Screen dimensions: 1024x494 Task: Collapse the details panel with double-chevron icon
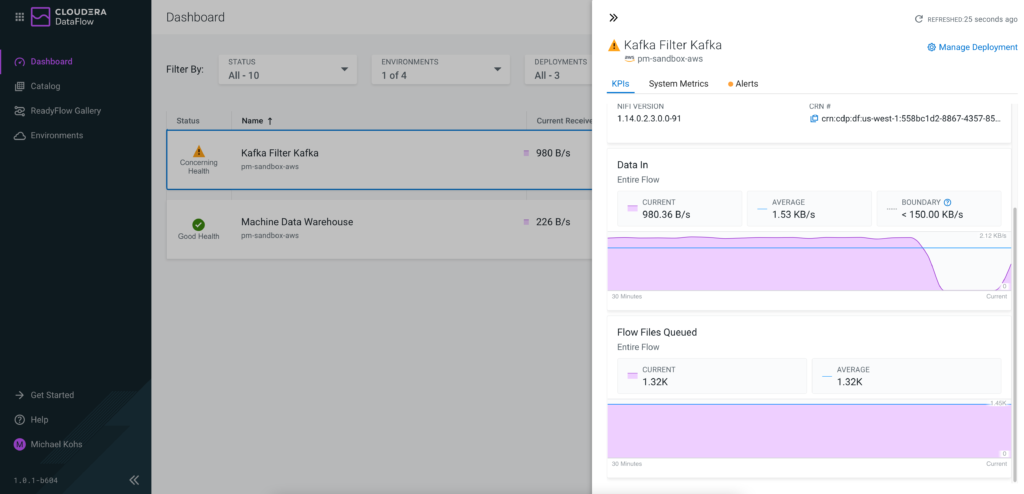tap(613, 18)
